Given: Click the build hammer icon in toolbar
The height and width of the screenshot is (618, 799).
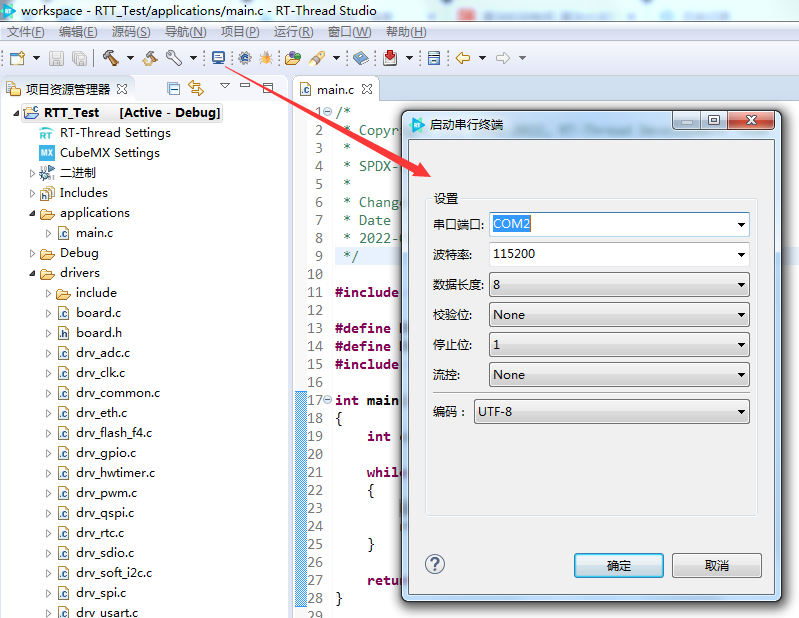Looking at the screenshot, I should (x=109, y=58).
